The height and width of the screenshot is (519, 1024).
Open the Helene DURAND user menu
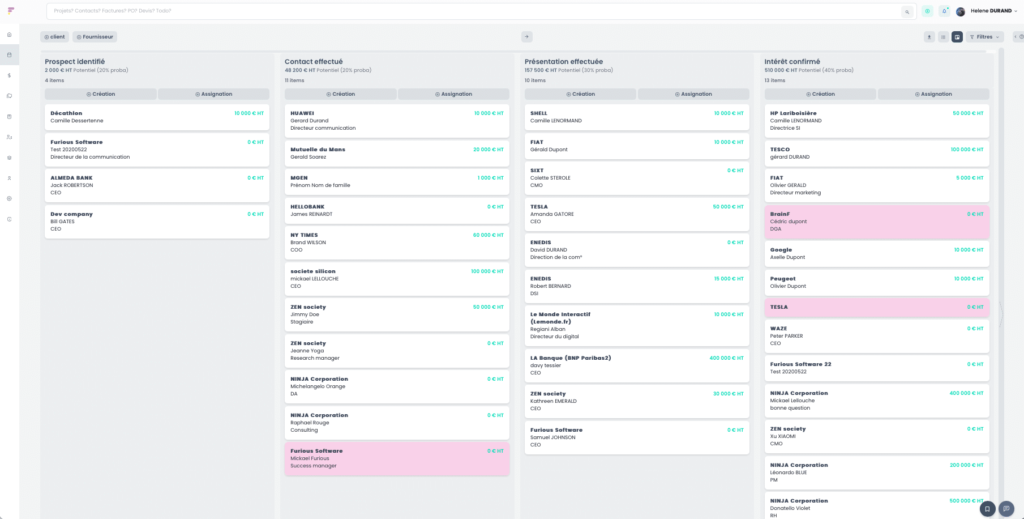(x=993, y=11)
